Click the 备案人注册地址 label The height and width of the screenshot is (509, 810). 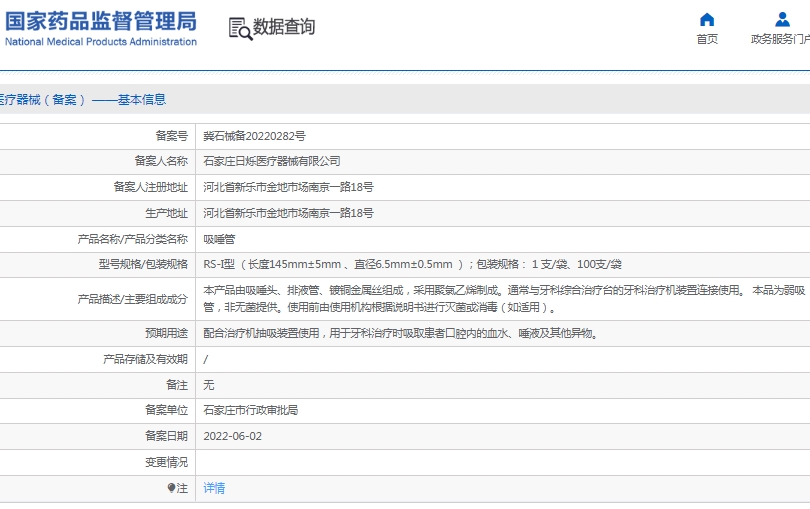pyautogui.click(x=151, y=187)
